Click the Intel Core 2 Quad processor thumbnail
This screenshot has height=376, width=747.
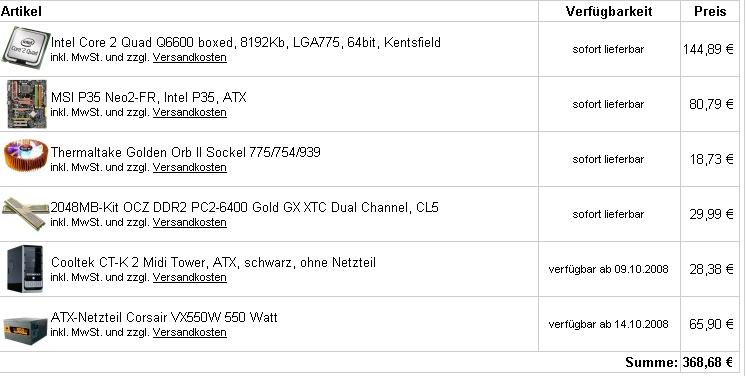[26, 47]
